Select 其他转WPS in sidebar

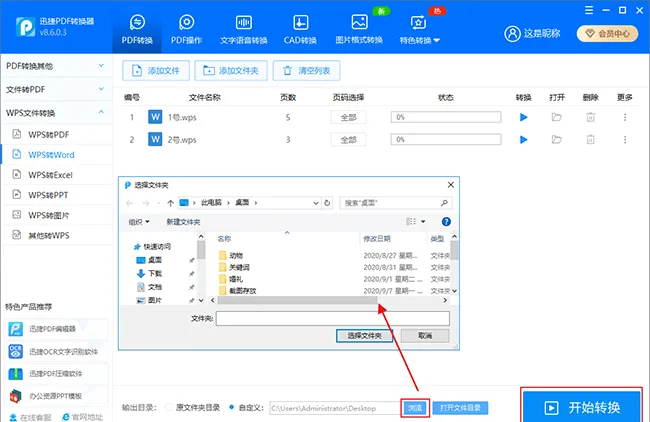[56, 235]
